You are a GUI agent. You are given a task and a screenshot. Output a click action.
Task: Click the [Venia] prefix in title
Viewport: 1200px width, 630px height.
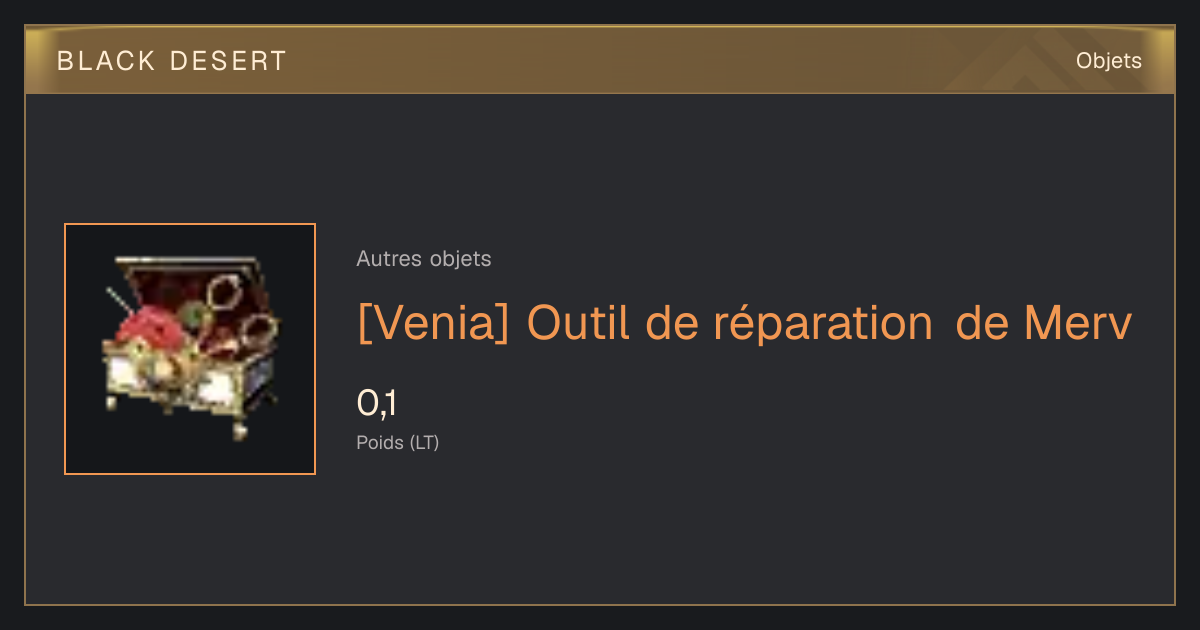(x=433, y=323)
